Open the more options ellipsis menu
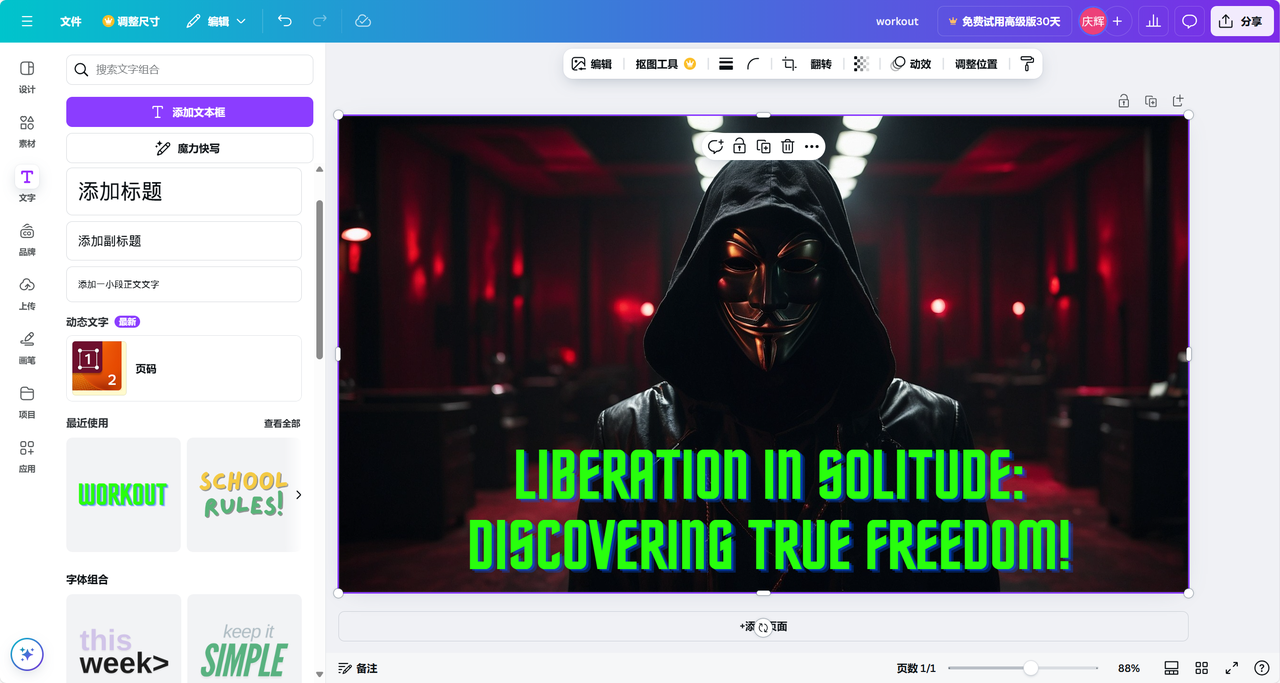 [x=812, y=146]
